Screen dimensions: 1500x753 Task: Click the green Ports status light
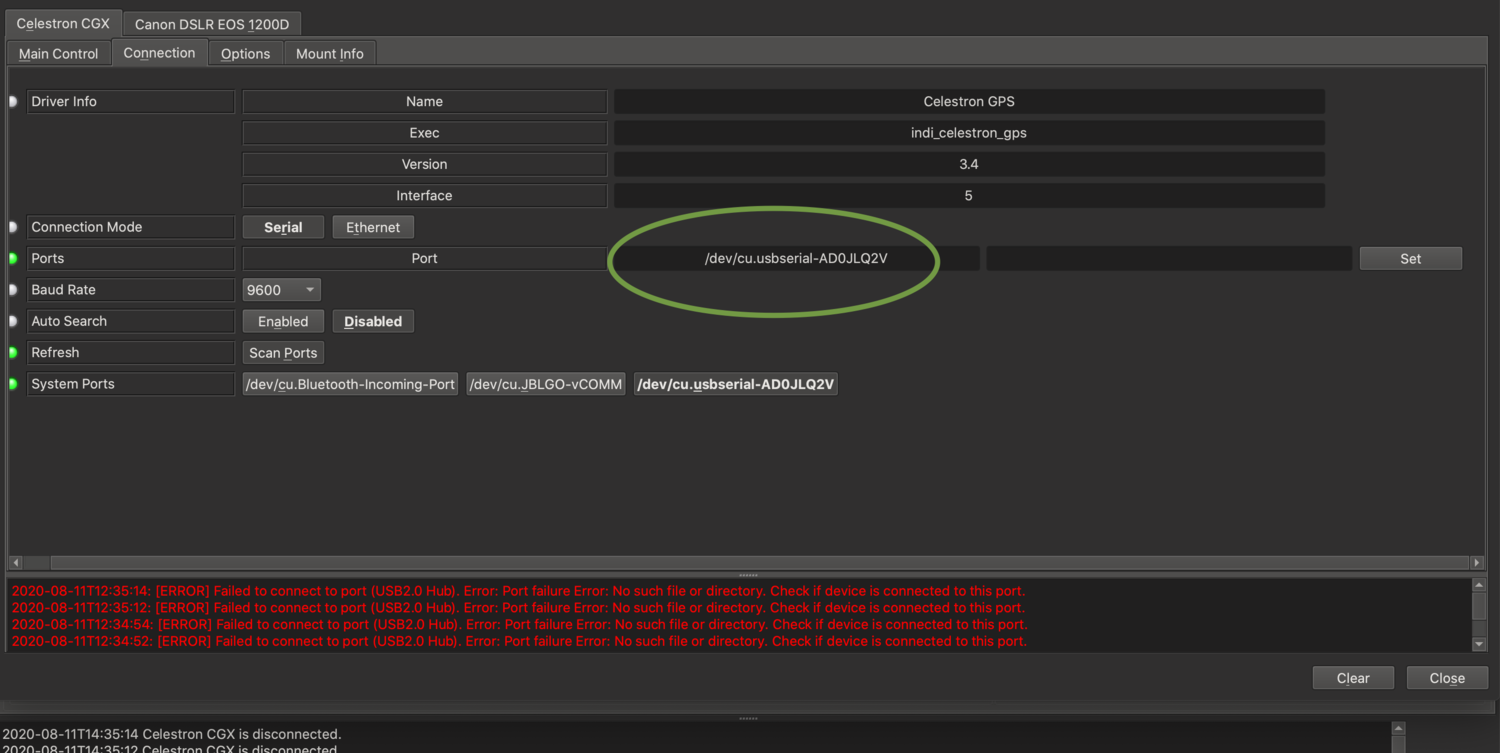point(14,259)
